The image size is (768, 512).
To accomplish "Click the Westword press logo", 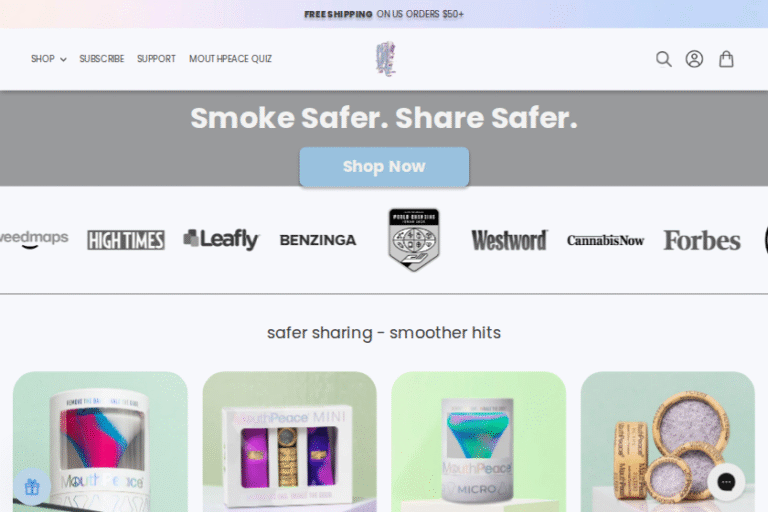I will pyautogui.click(x=509, y=240).
